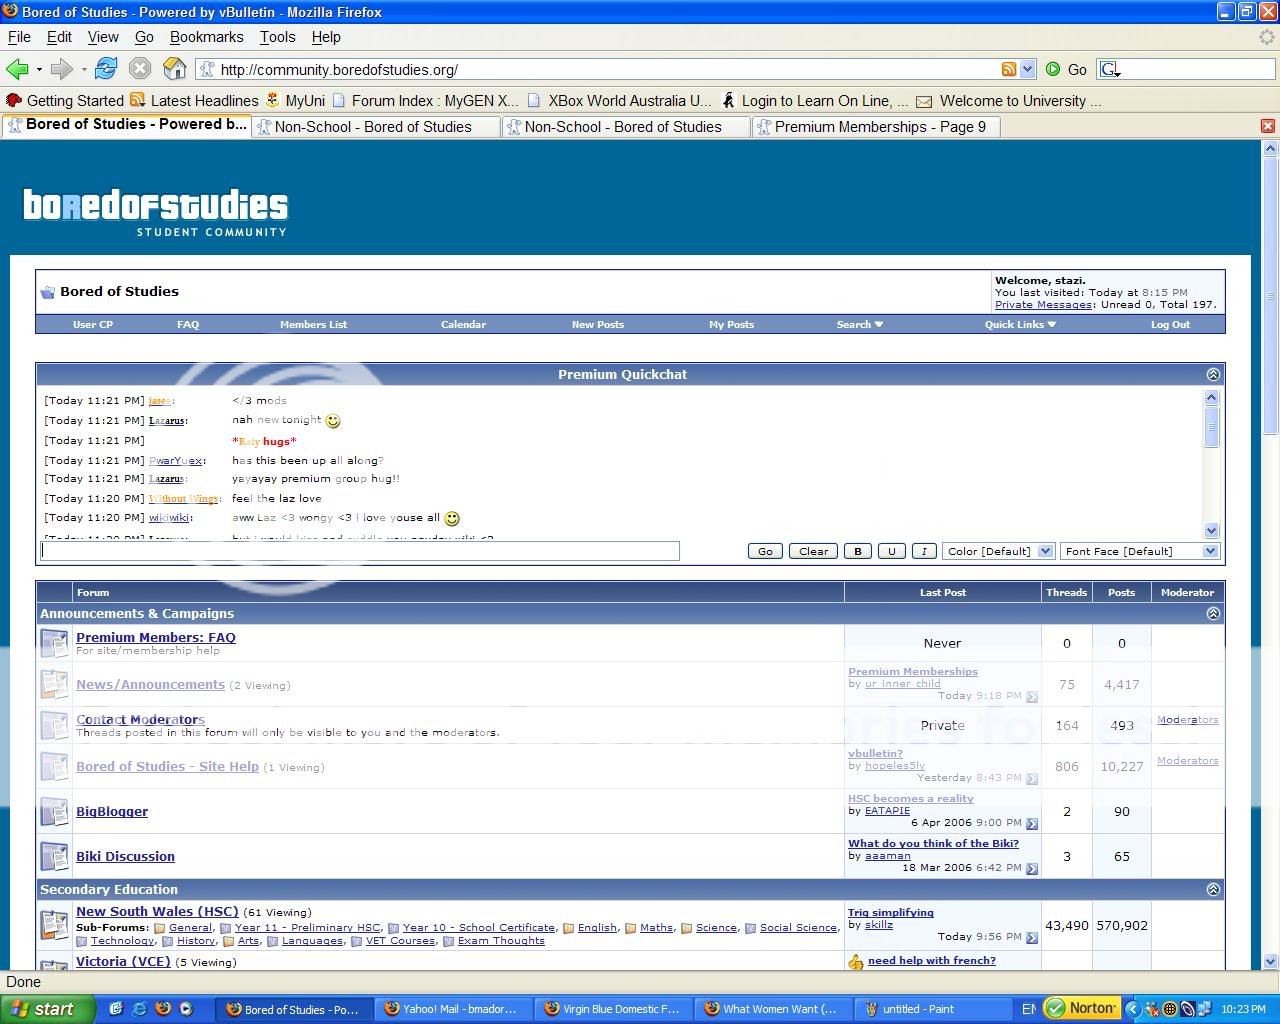Open the View menu
Image resolution: width=1280 pixels, height=1024 pixels.
pos(103,37)
